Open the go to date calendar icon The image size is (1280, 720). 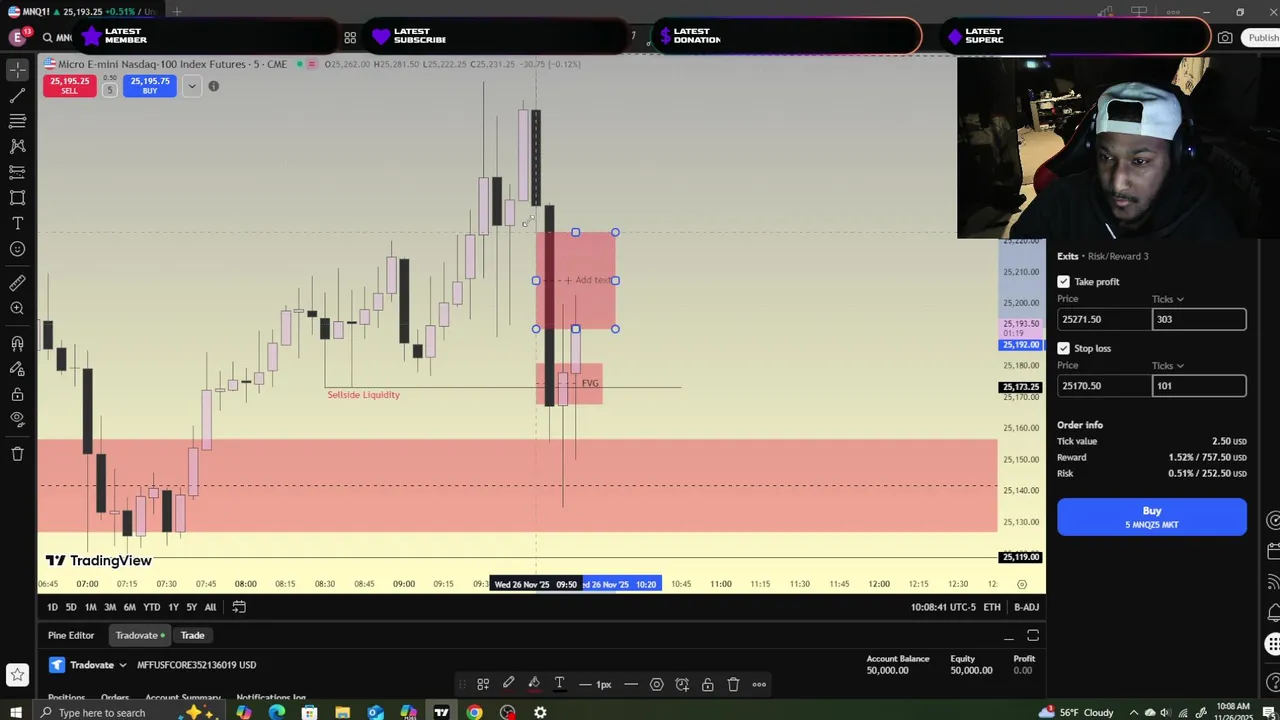pos(239,607)
